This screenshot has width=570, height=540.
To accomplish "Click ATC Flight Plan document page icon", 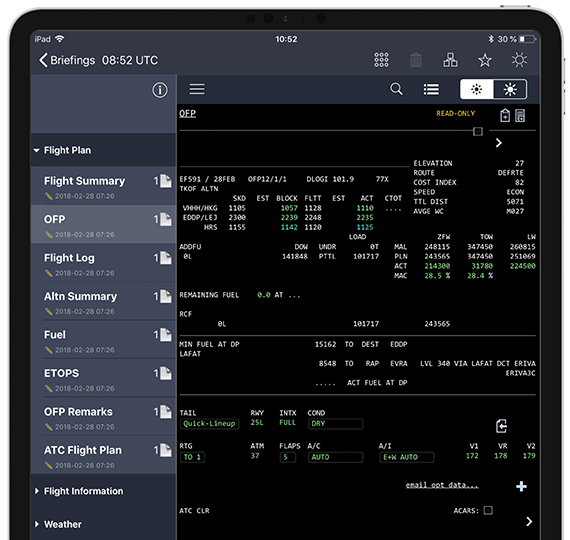I will (166, 450).
